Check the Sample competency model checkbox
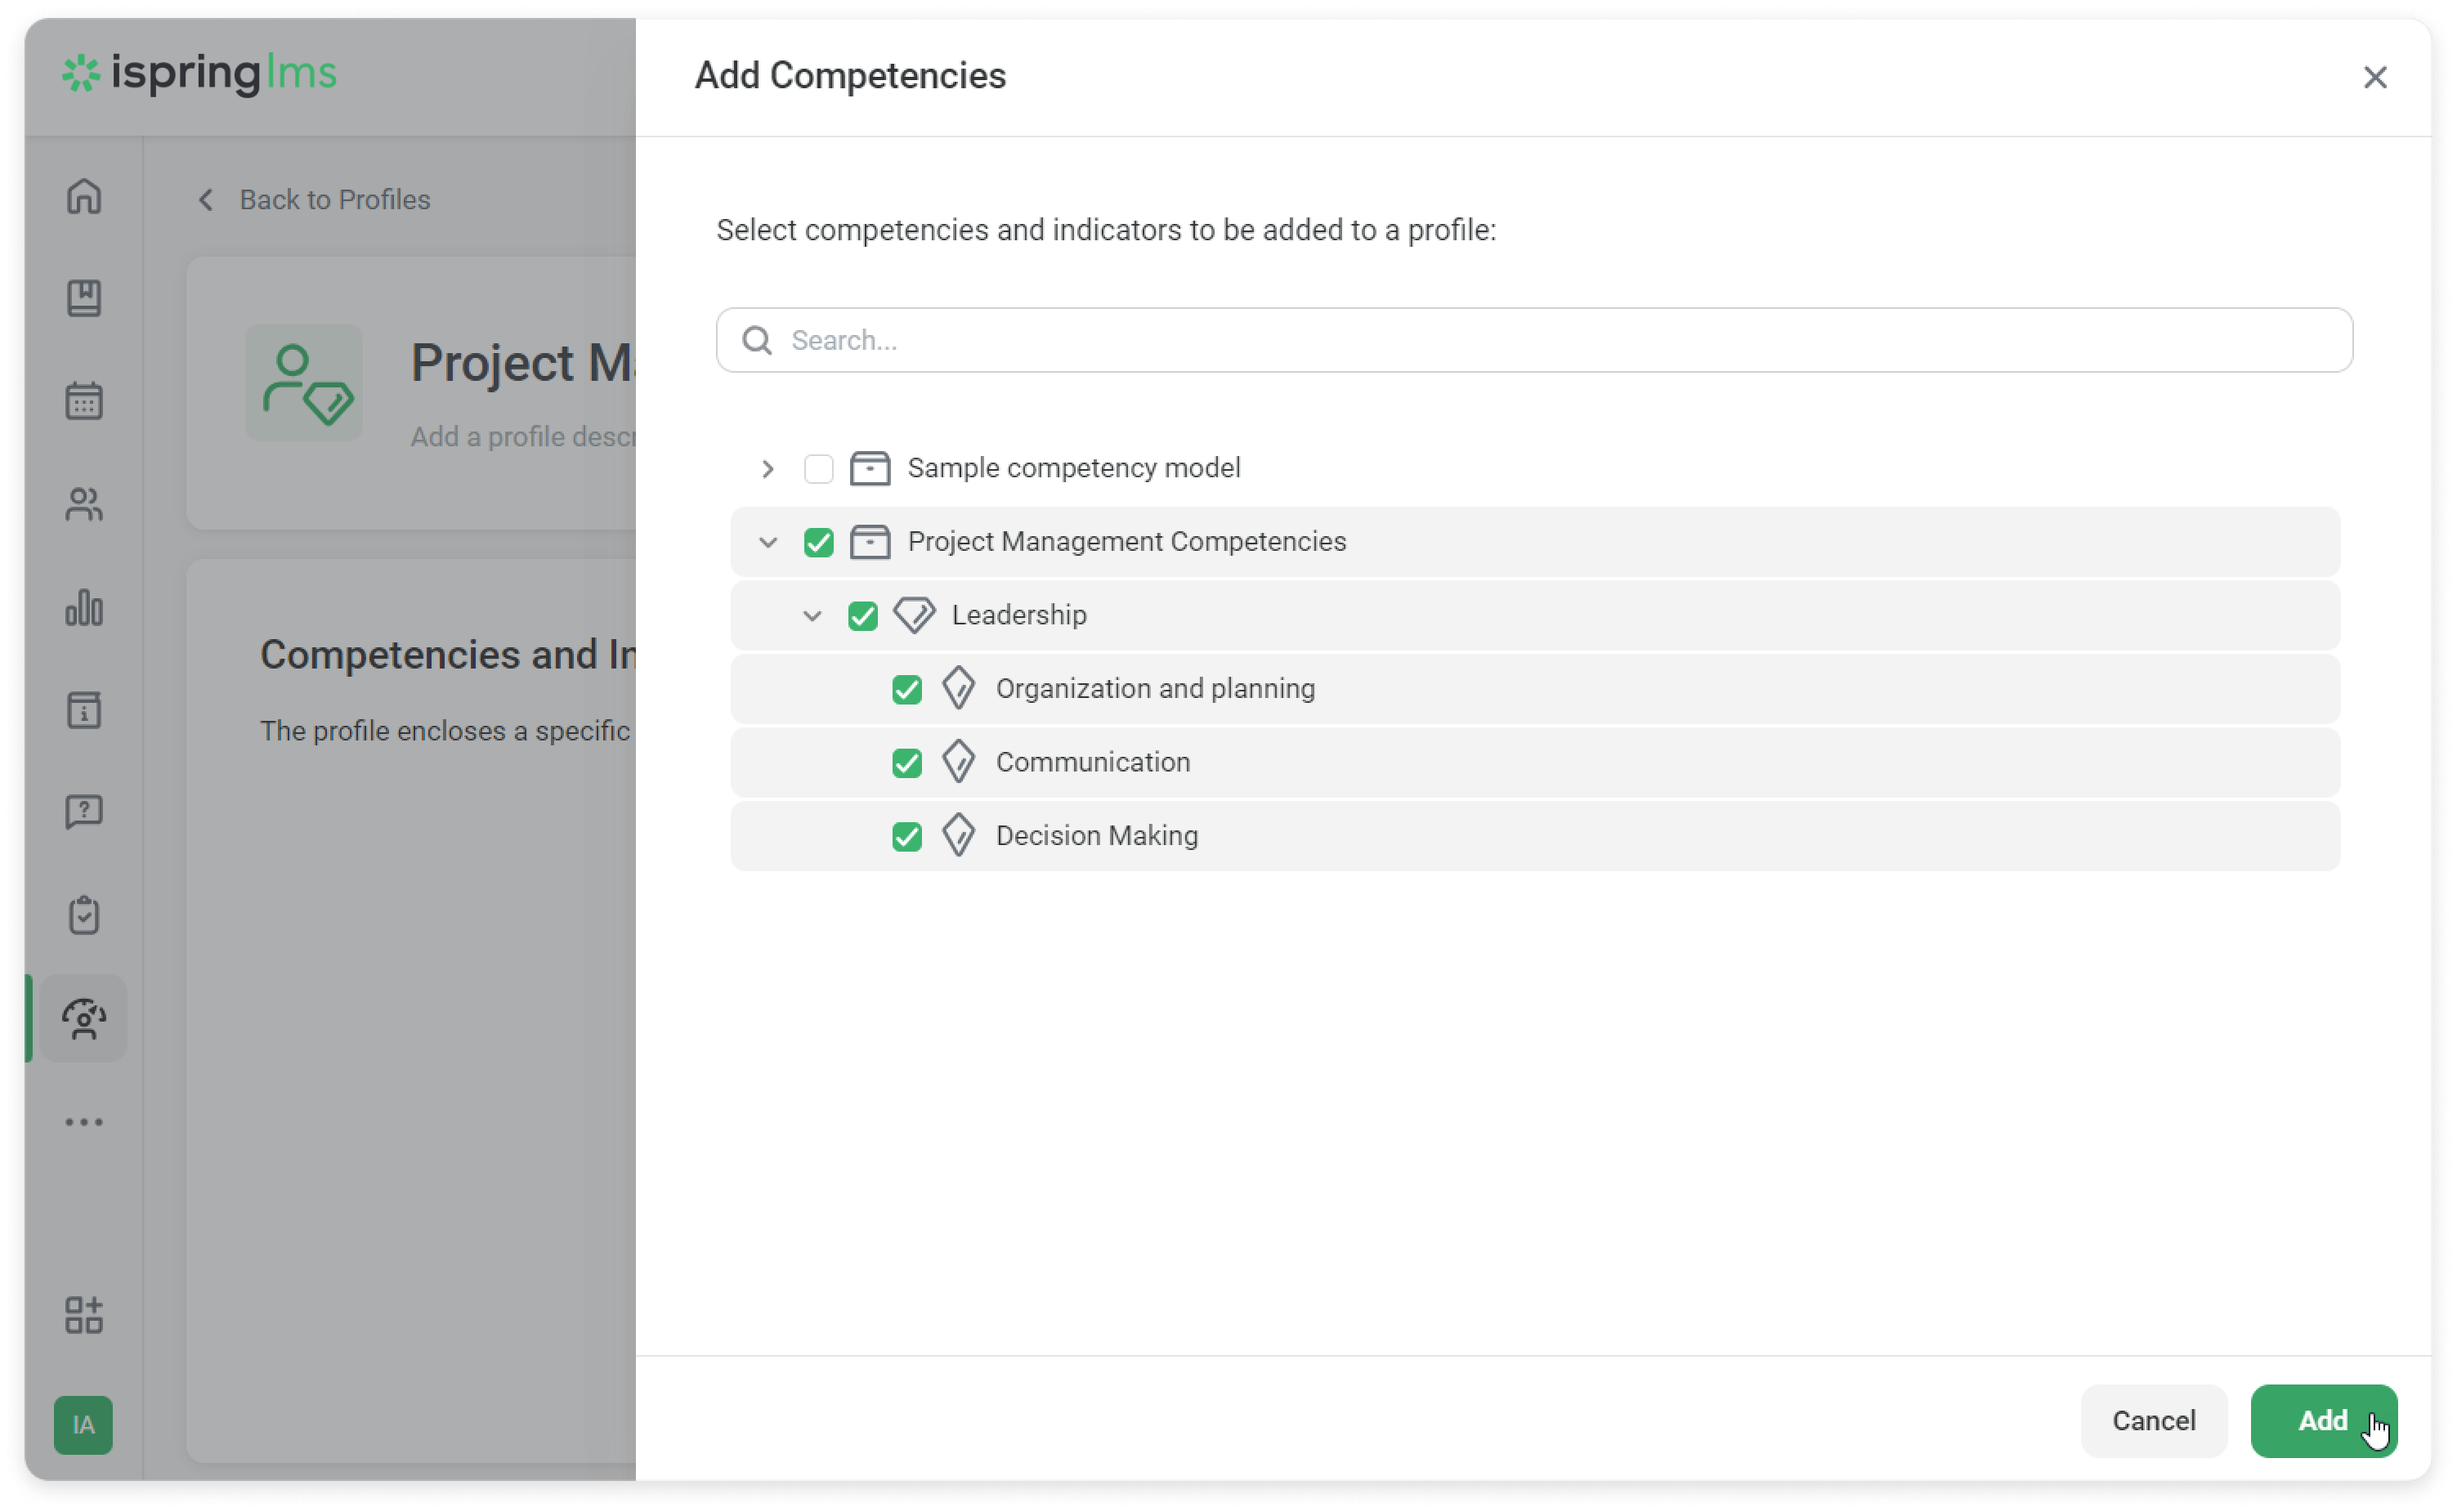 click(x=818, y=469)
